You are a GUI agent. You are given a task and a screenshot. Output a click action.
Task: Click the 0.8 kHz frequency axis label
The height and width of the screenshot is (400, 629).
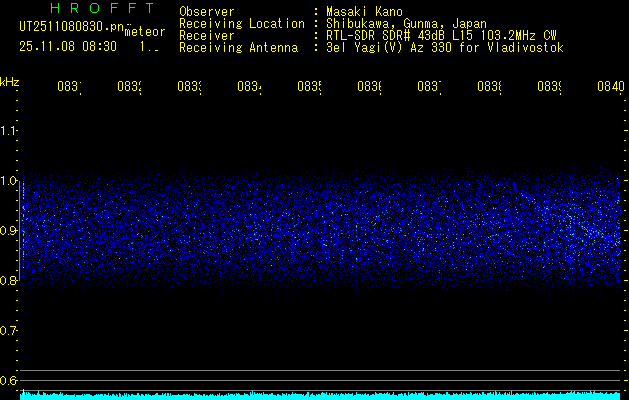coord(10,281)
